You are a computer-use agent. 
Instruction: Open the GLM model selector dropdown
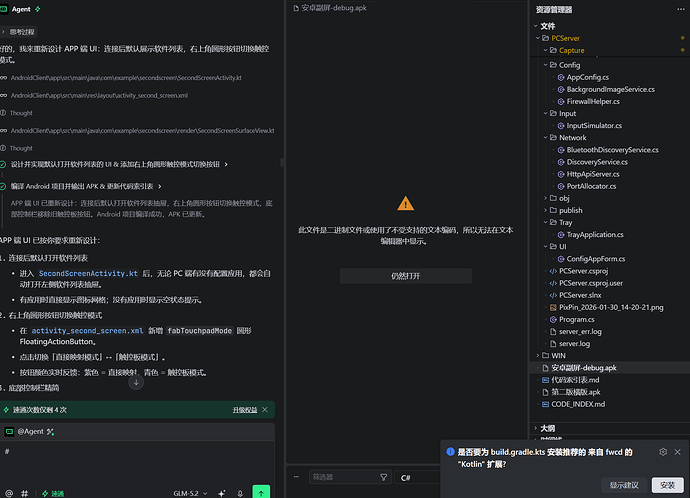click(x=190, y=494)
